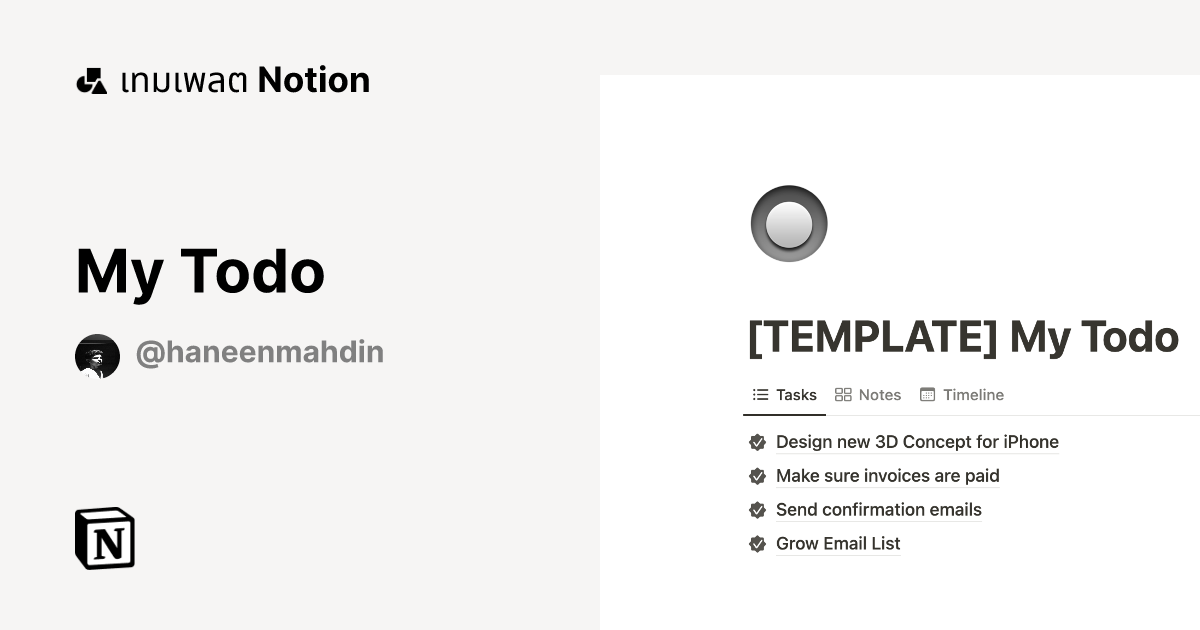Click the checkmark badge beside Grow Email List
Screen dimensions: 1200x630
coord(757,544)
